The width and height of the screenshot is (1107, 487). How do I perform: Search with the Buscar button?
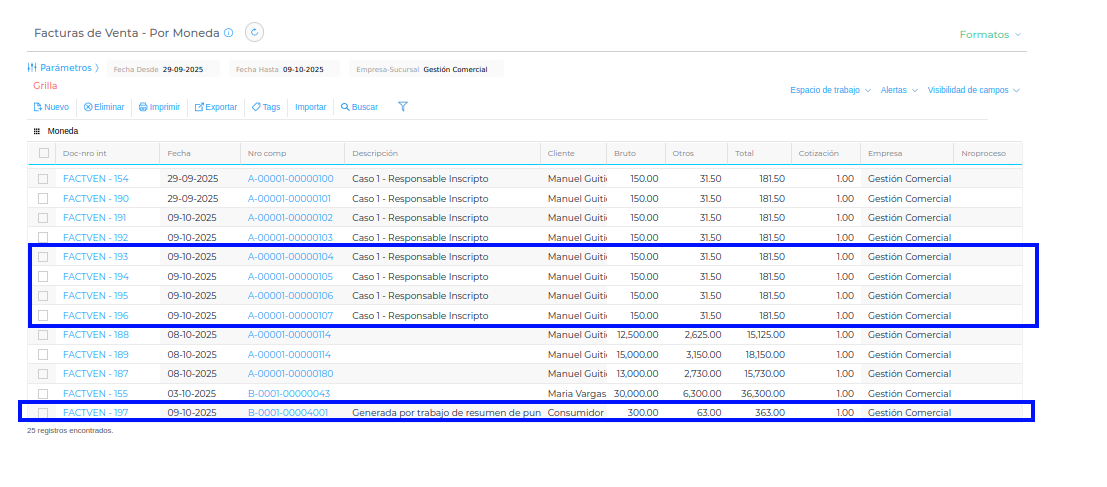point(360,107)
